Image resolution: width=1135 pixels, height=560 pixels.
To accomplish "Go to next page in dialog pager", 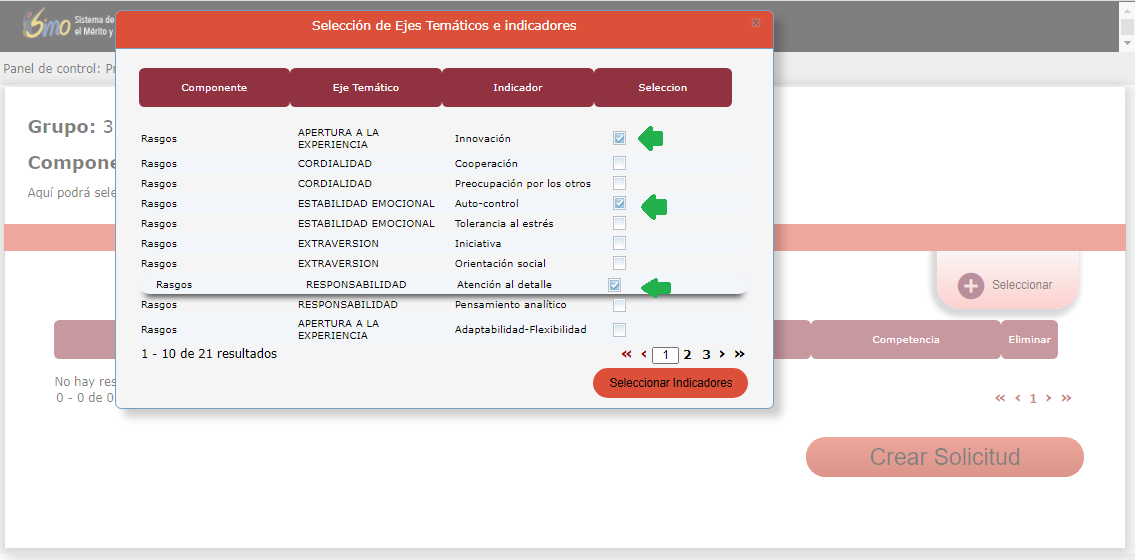I will (722, 354).
